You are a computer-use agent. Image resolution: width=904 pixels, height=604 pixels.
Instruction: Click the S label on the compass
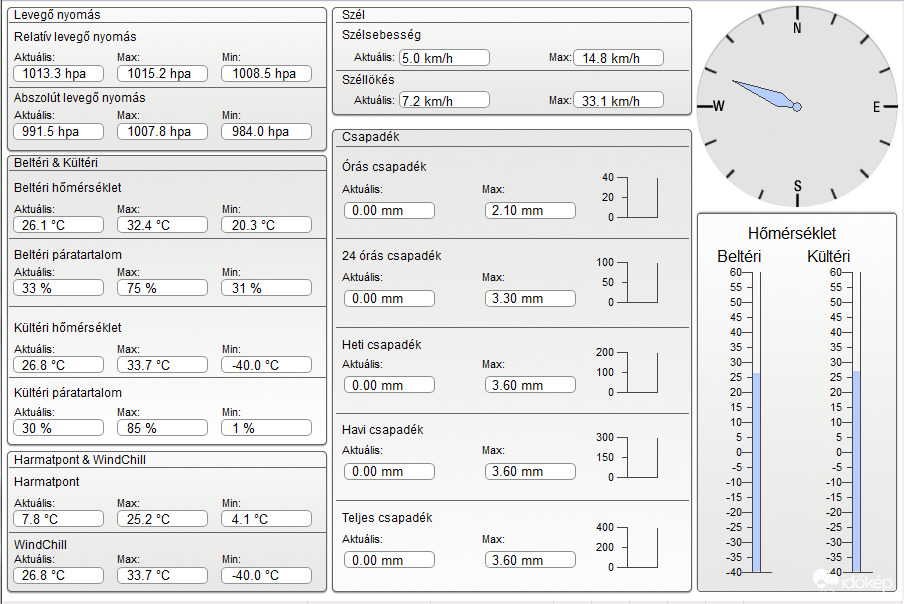[x=797, y=186]
